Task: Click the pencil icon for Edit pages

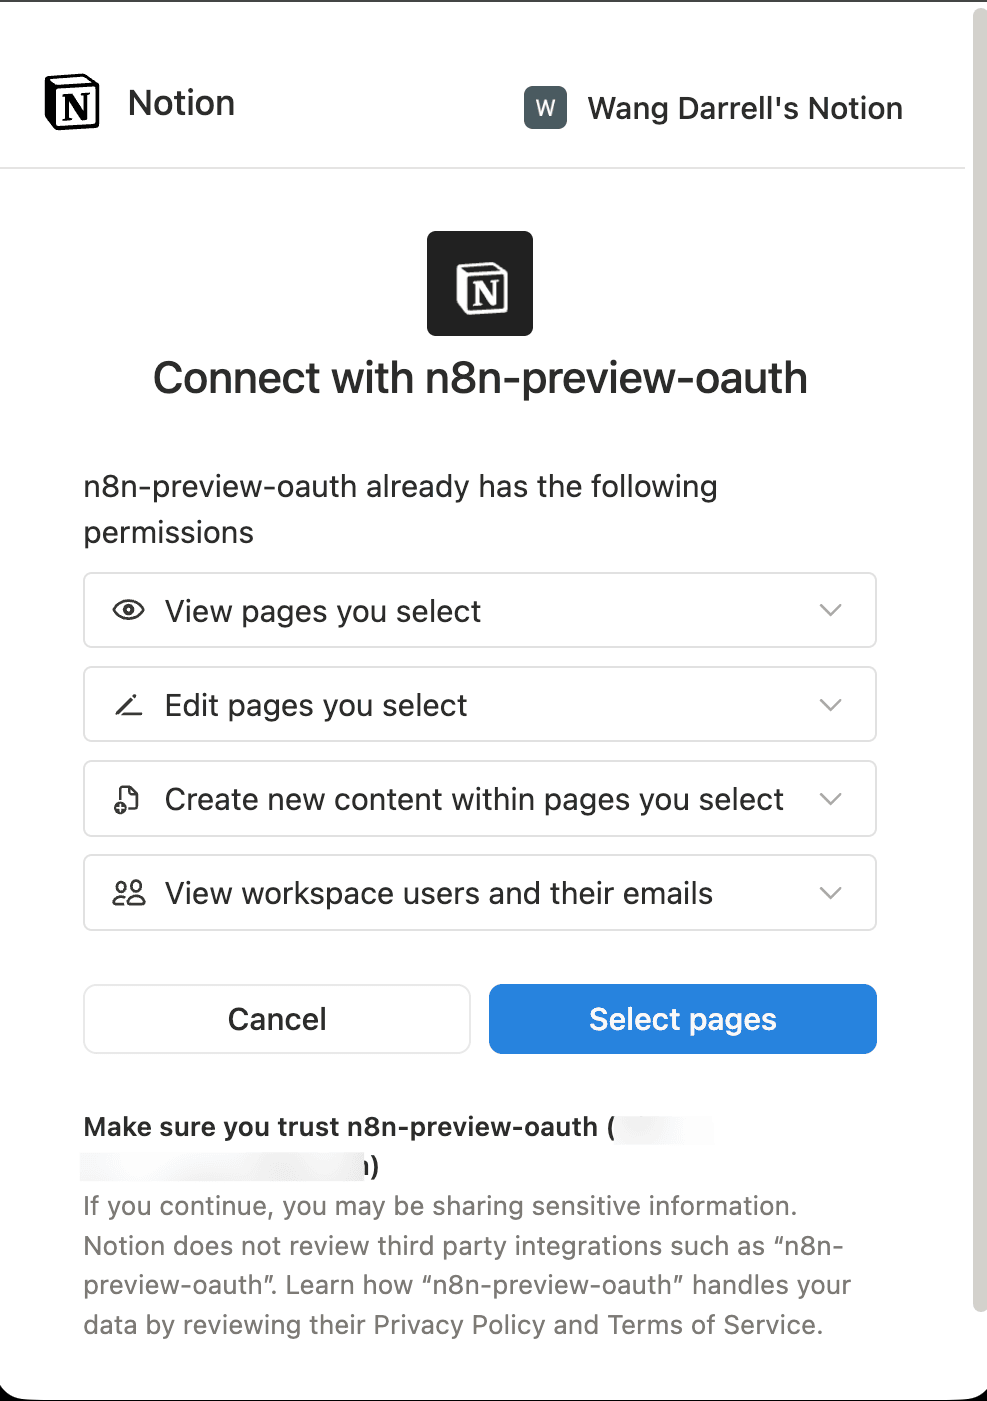Action: tap(129, 705)
